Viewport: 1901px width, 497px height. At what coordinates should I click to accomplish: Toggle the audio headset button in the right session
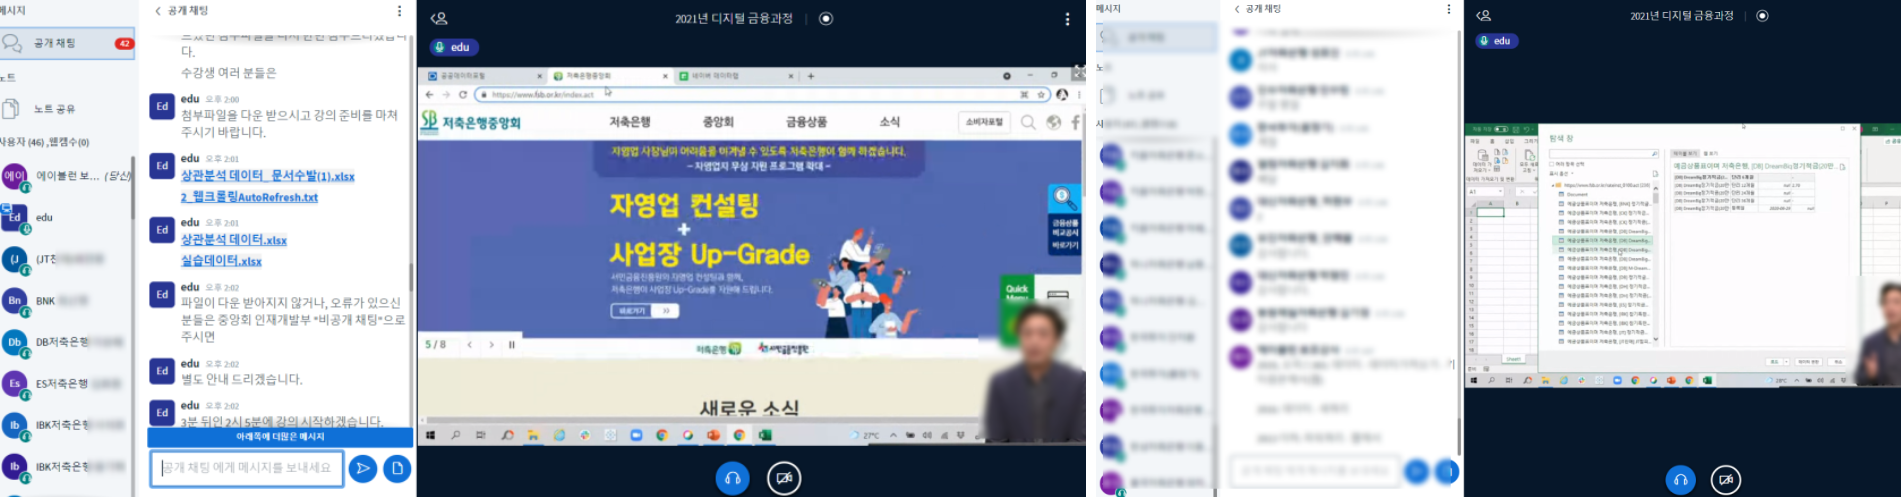point(1680,480)
